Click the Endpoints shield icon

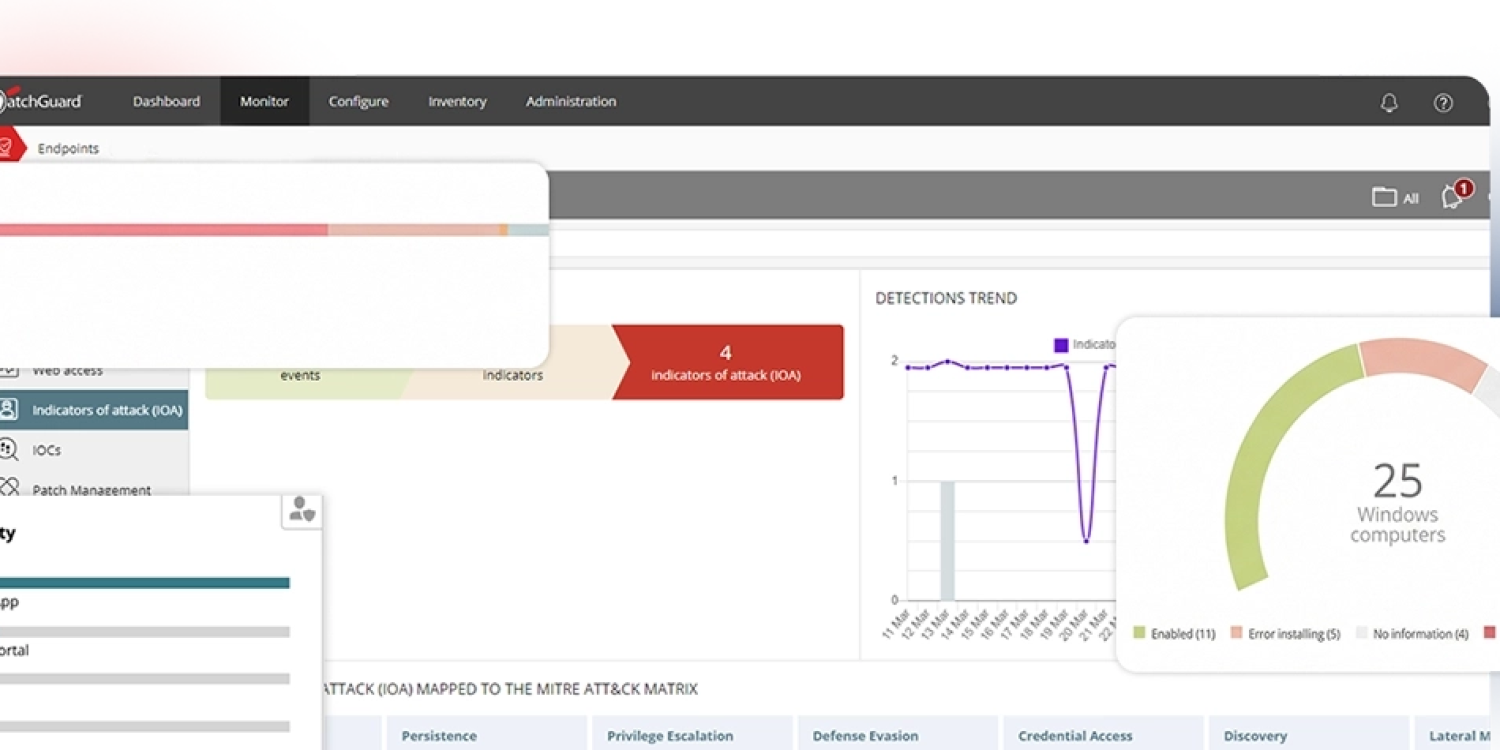(x=8, y=147)
